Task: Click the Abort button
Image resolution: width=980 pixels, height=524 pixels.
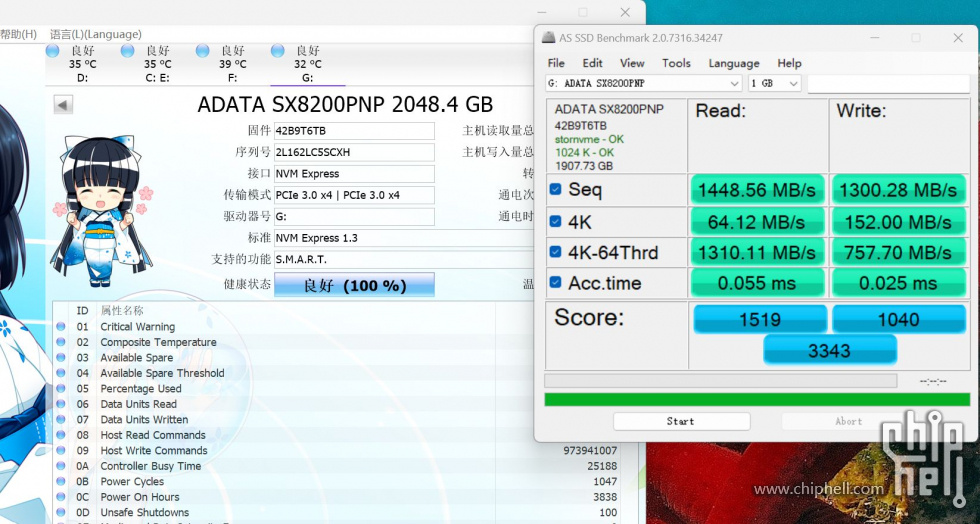Action: (848, 421)
